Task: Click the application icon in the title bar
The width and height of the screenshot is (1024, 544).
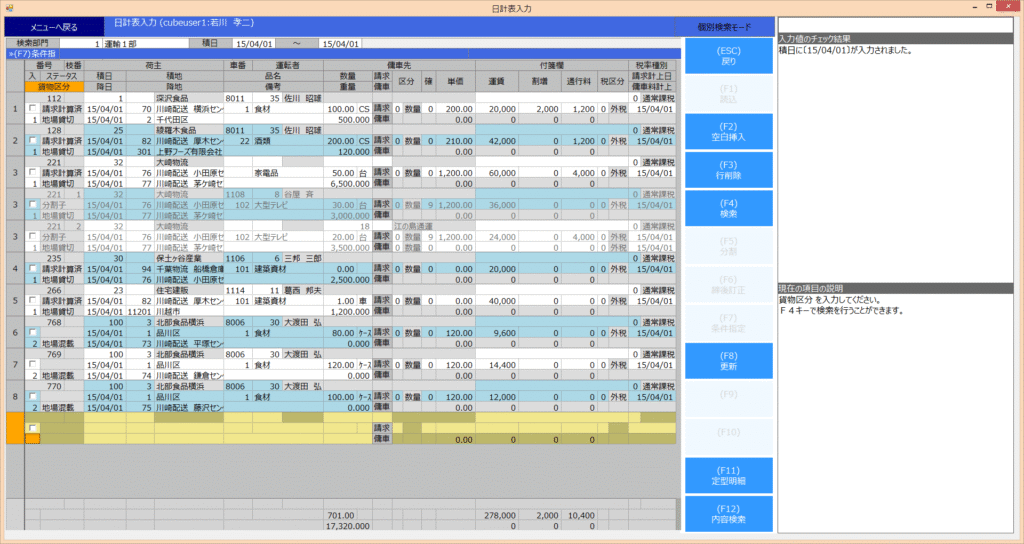Action: point(8,7)
